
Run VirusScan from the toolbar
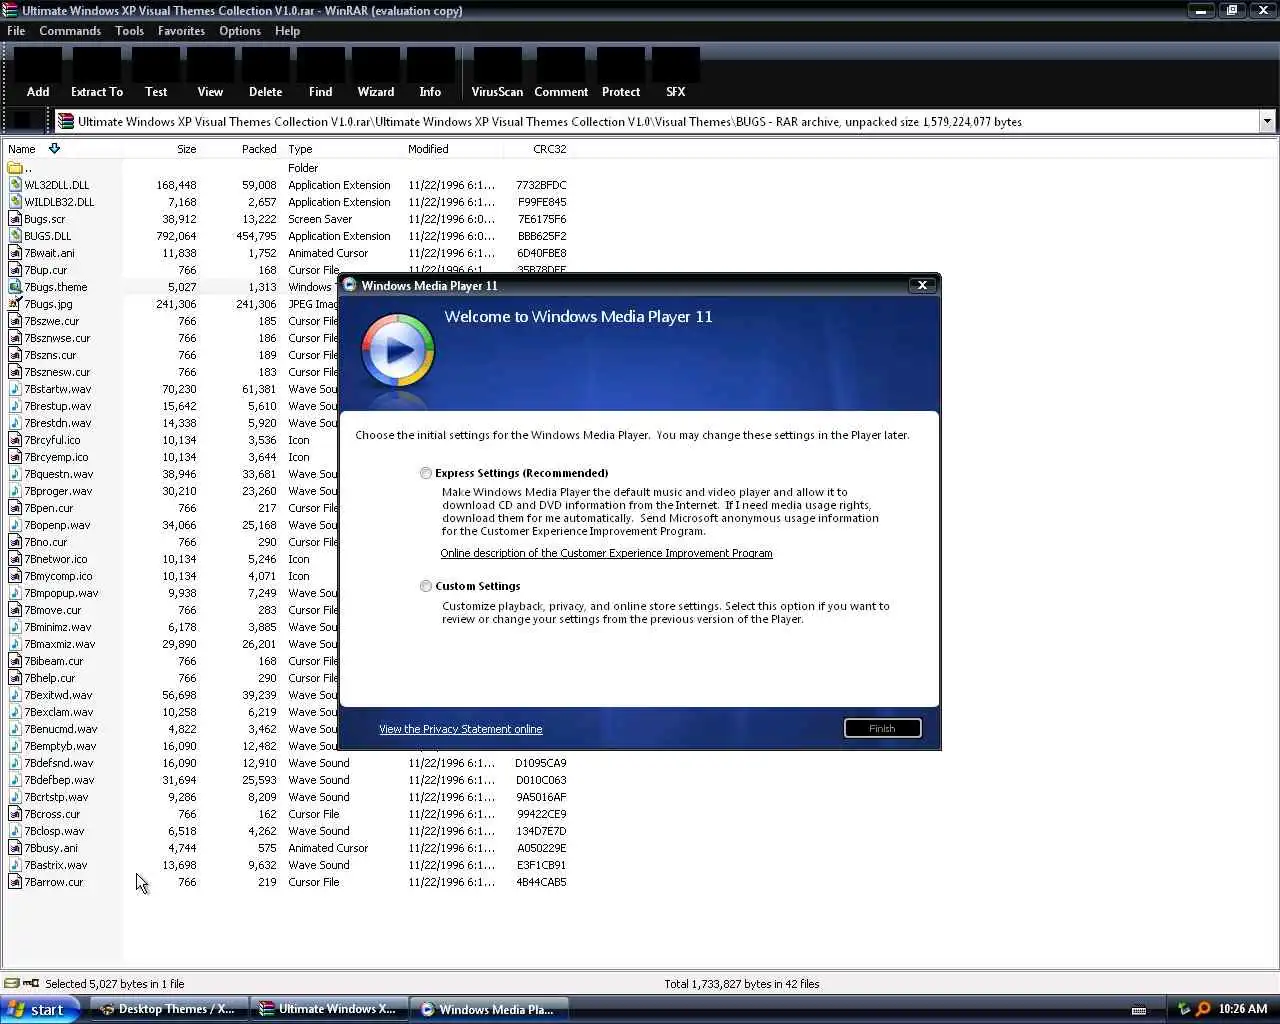[x=497, y=73]
